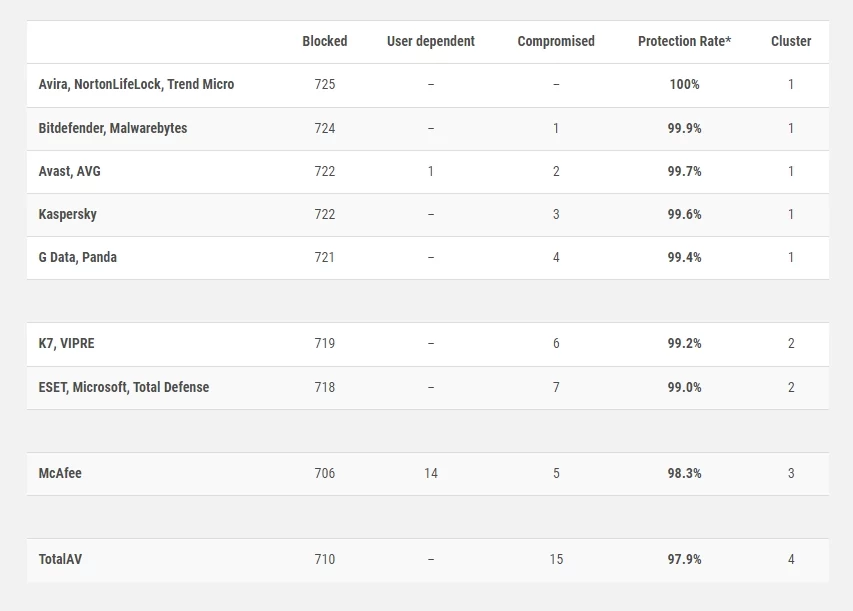Select the Cluster column header
The image size is (853, 611).
(791, 41)
